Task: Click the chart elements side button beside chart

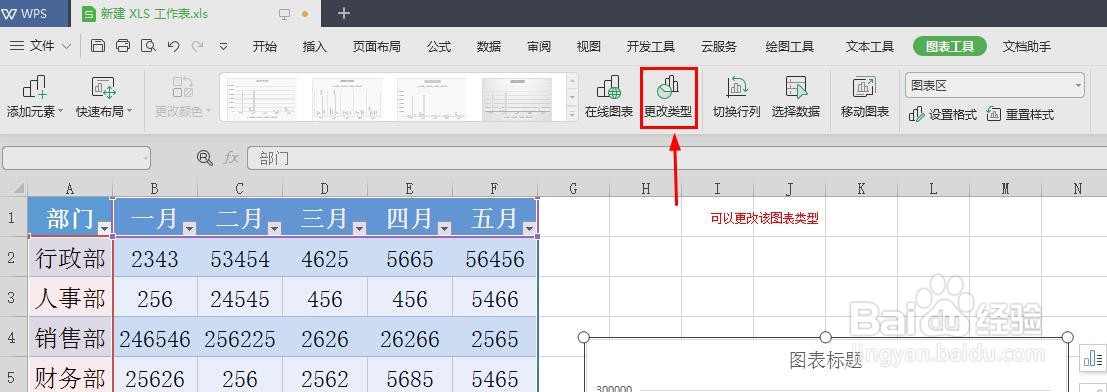Action: click(x=1092, y=358)
